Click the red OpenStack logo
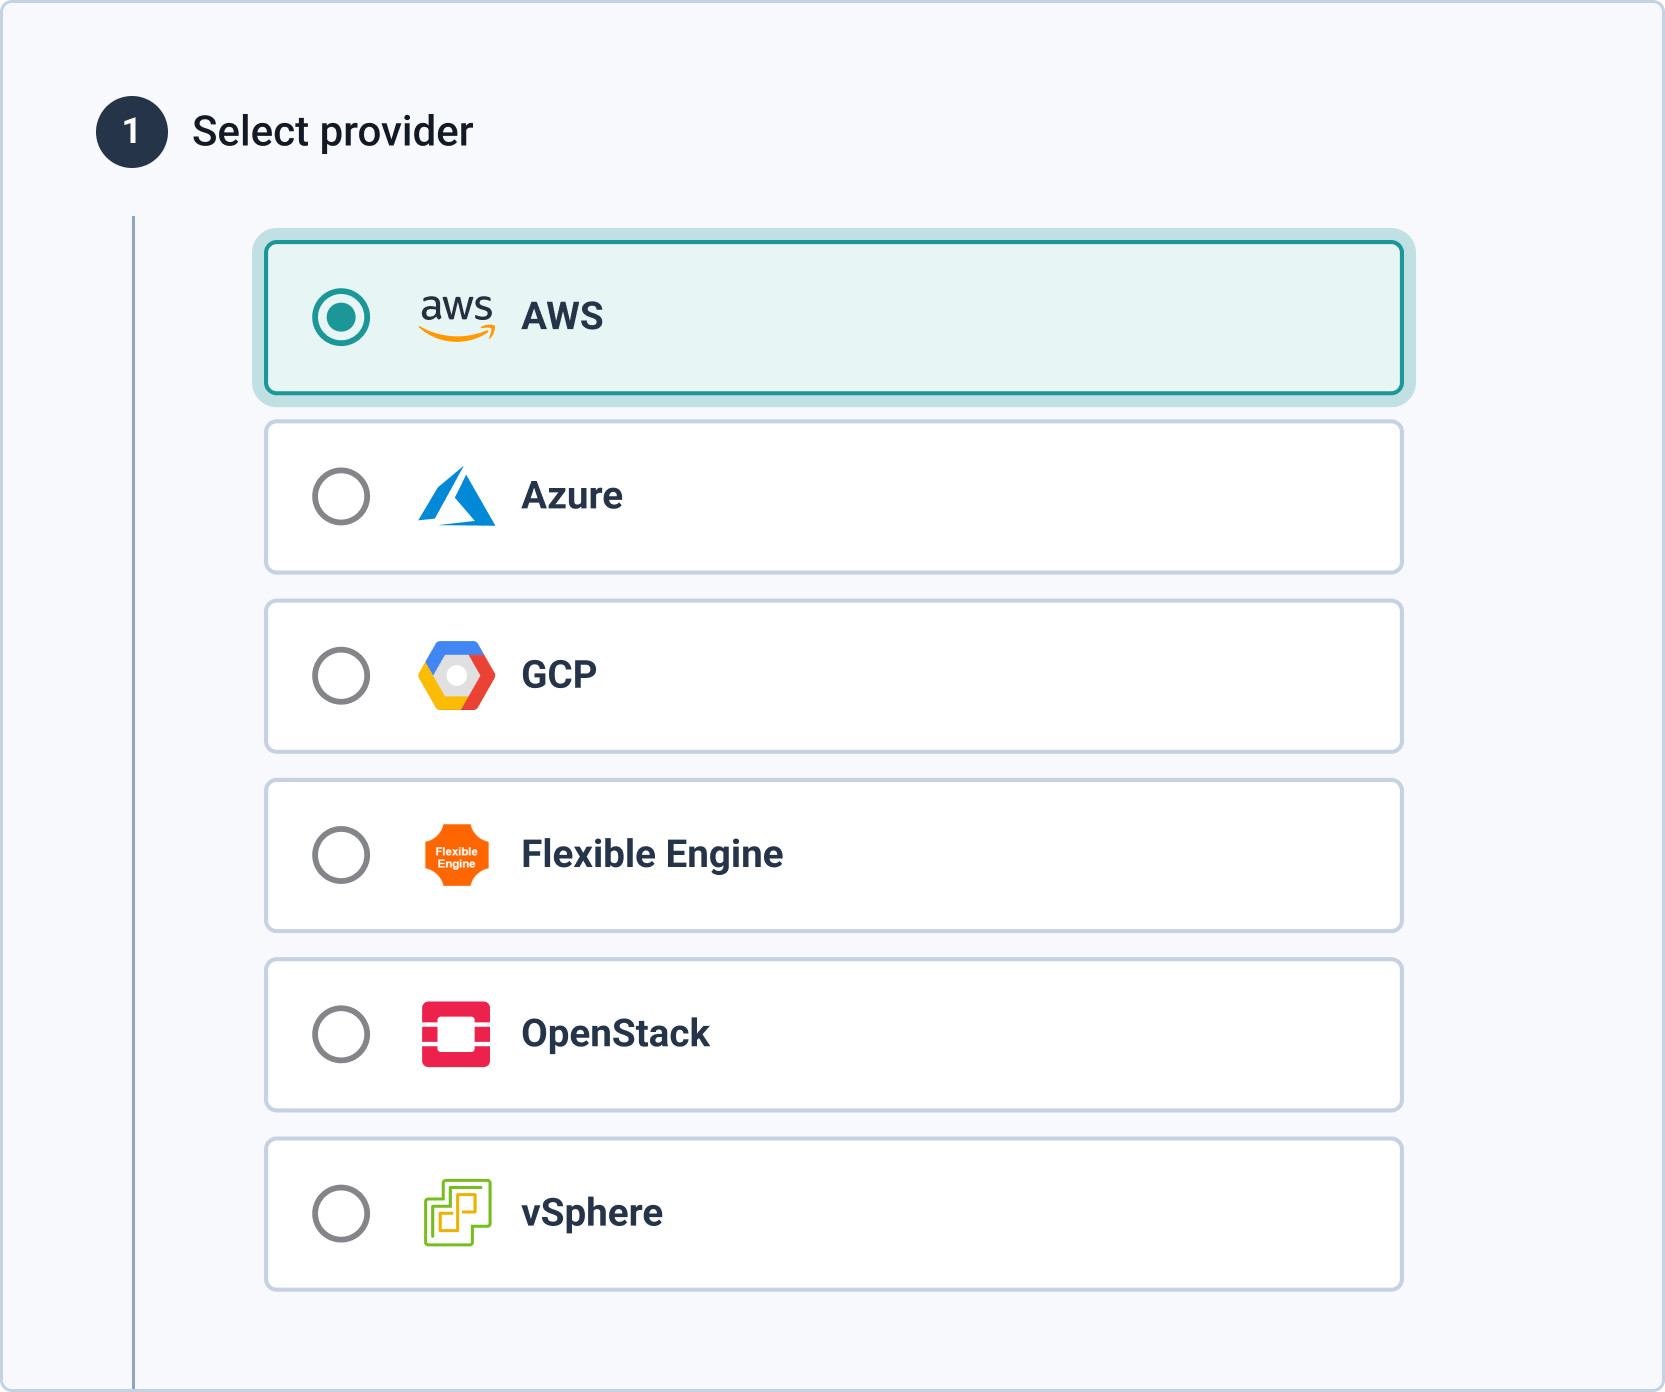This screenshot has height=1392, width=1665. [456, 1034]
